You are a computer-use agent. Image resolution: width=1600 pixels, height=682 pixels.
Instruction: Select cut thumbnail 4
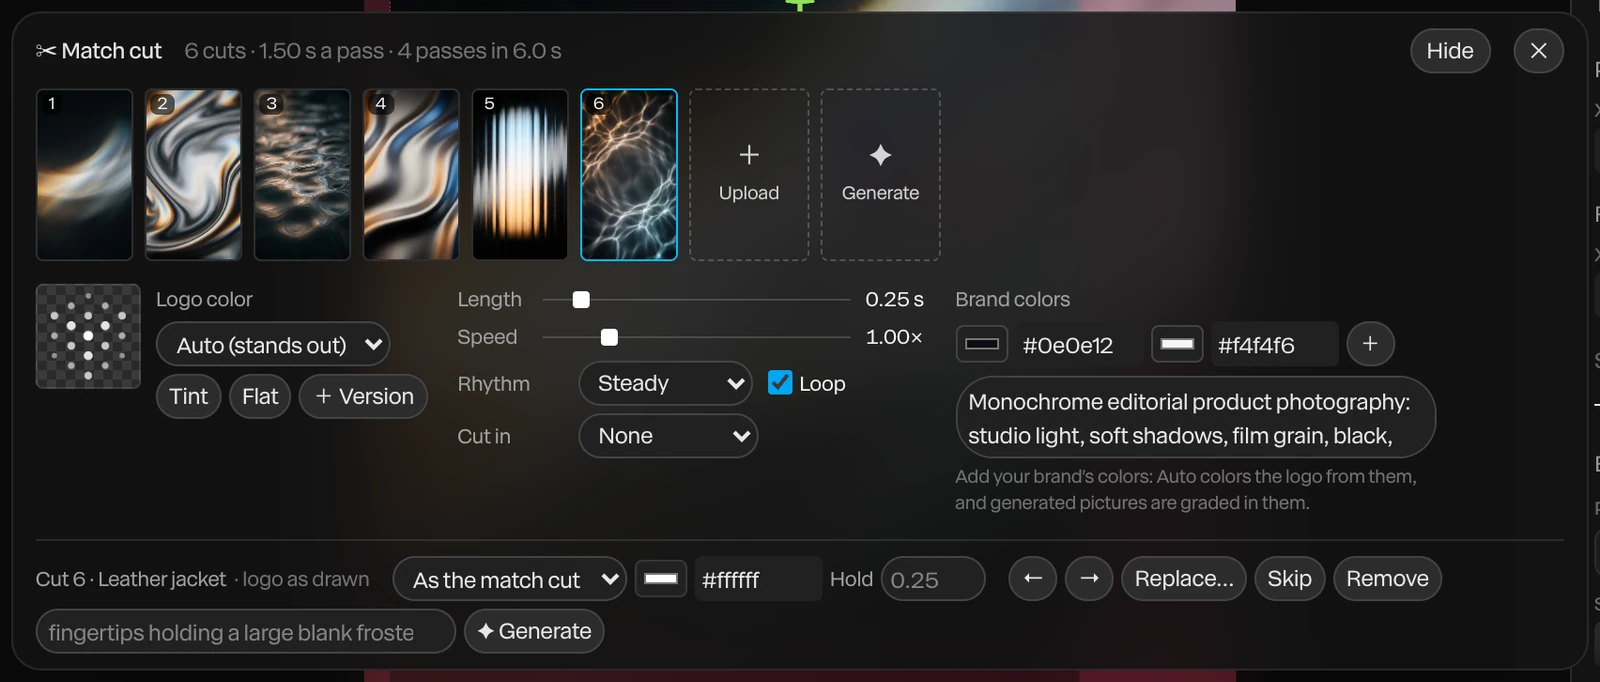[411, 175]
